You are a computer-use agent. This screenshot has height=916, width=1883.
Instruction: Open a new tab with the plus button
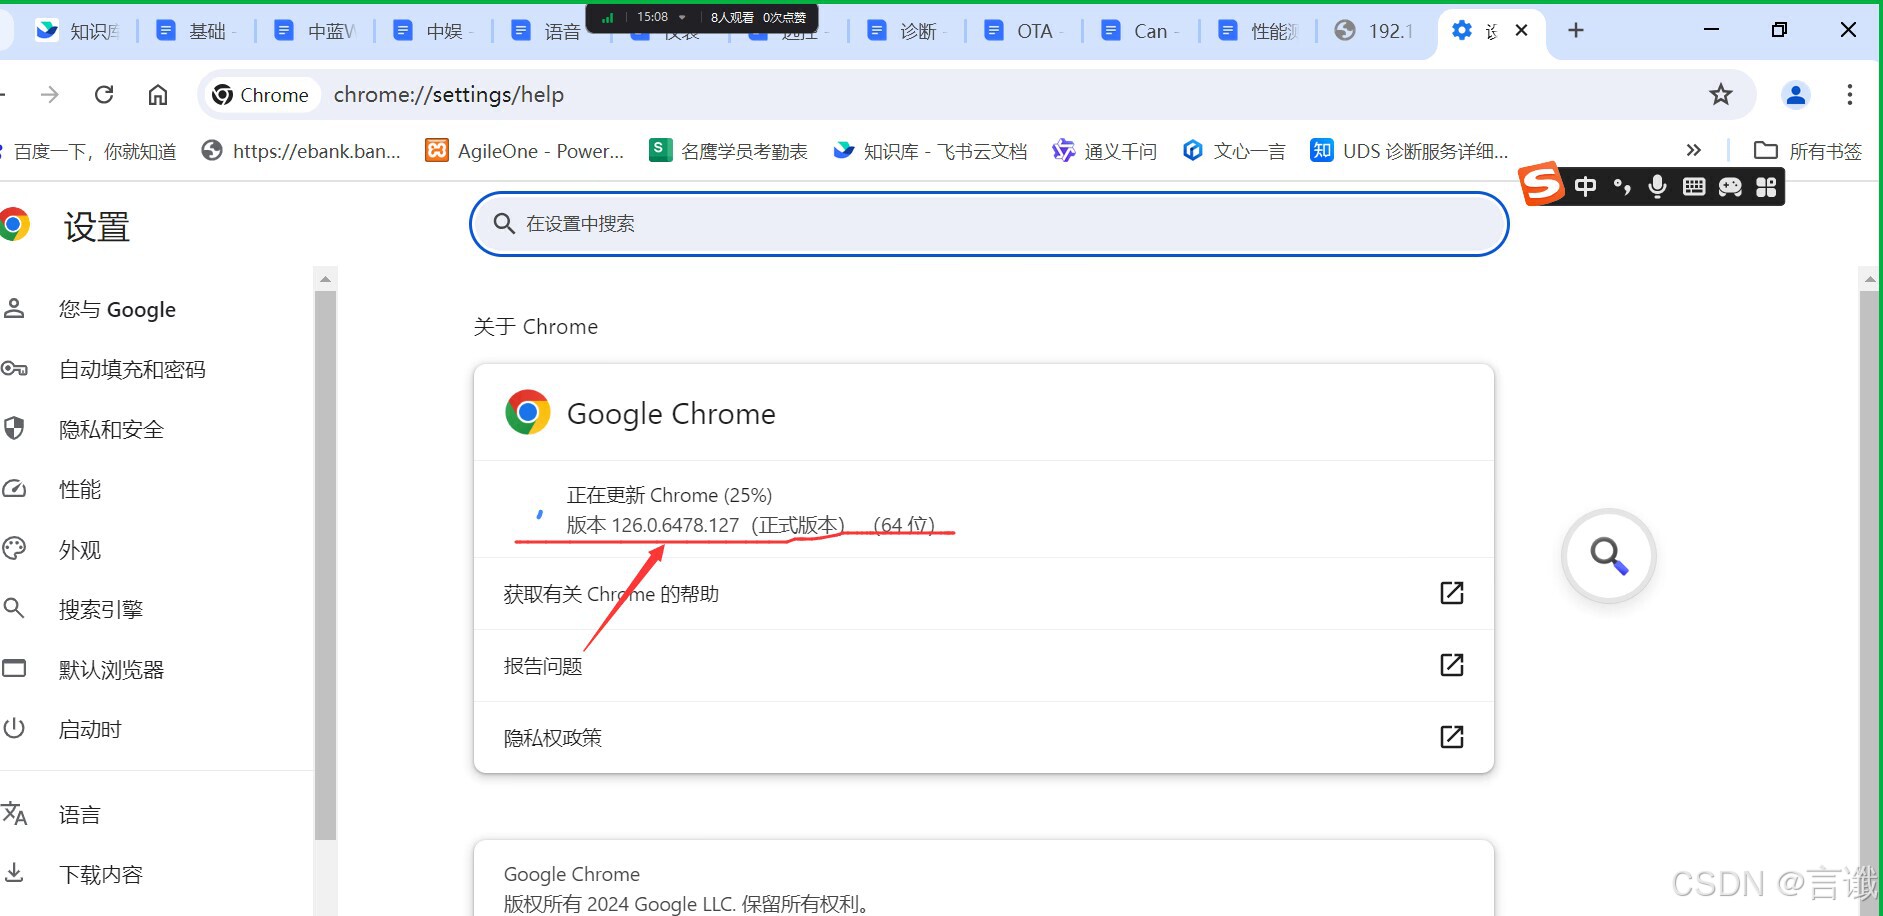1576,31
